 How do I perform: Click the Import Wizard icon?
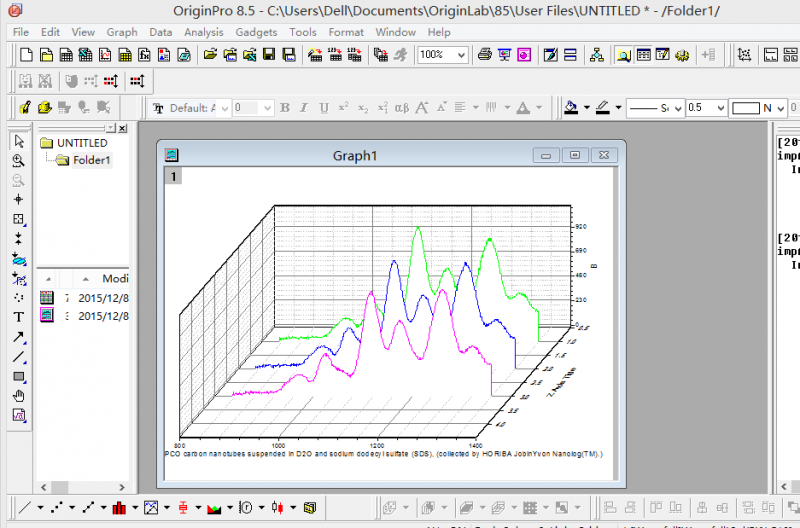[315, 55]
